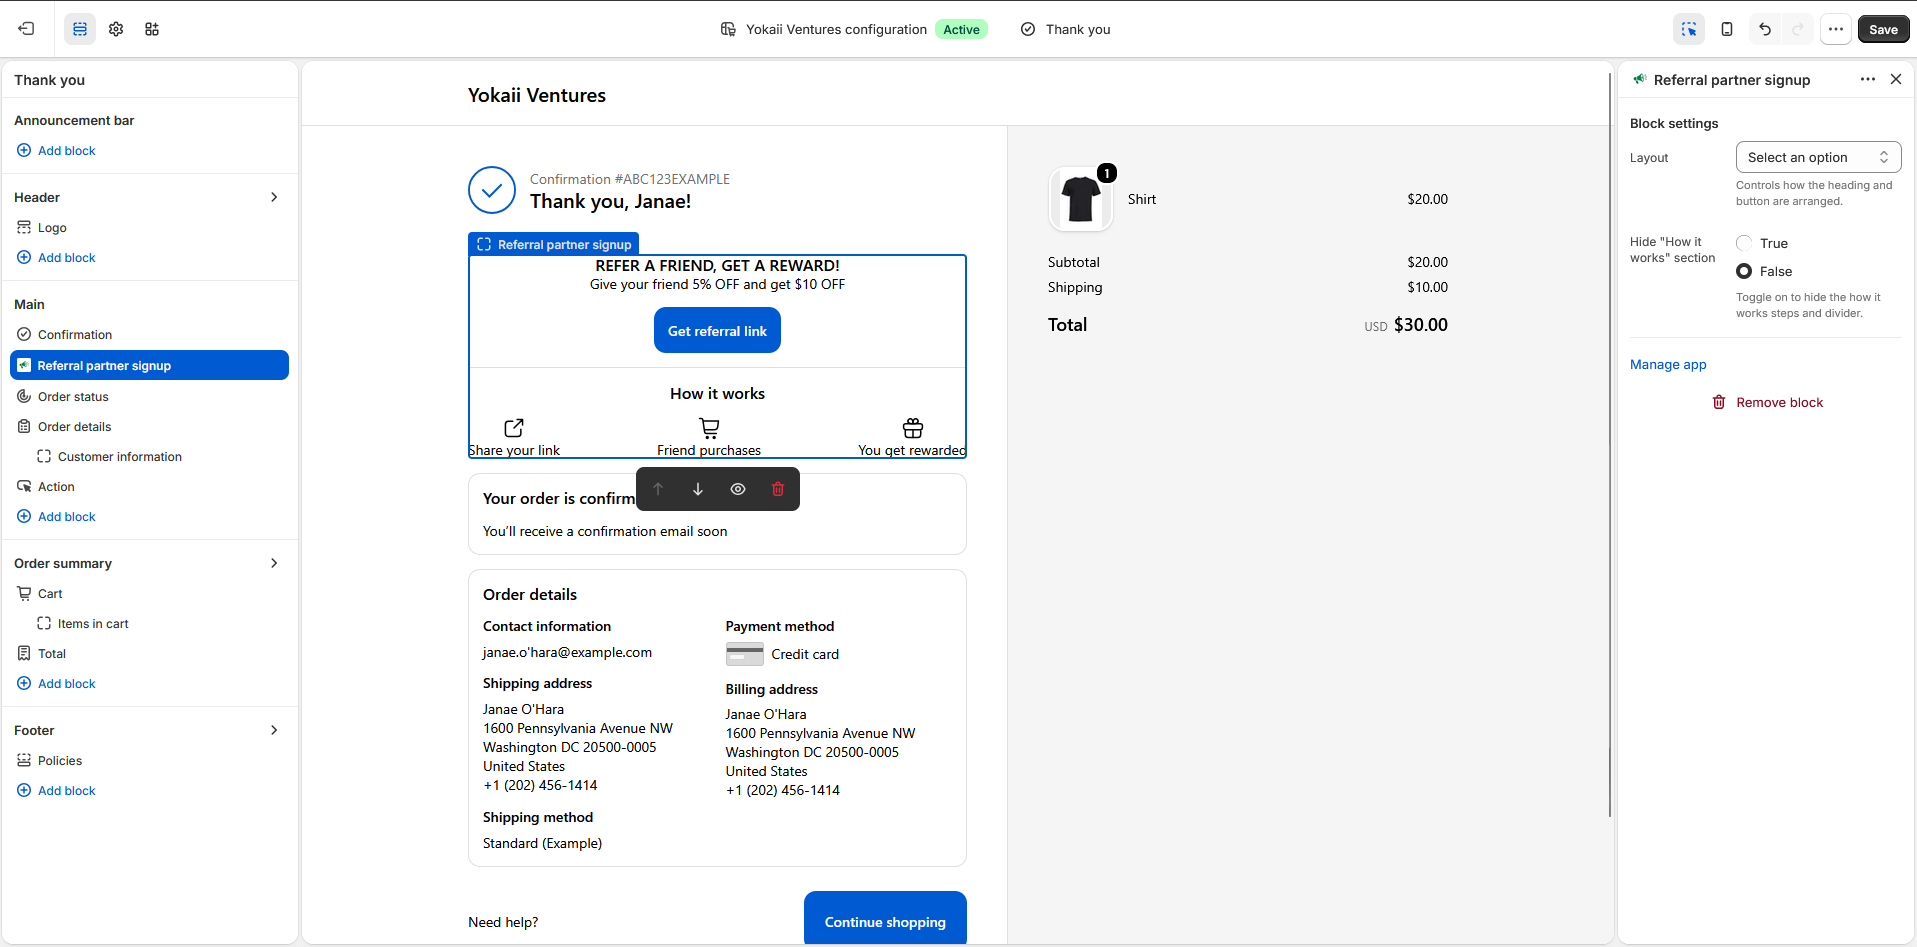Click the preview vertical scrollbar
Image resolution: width=1917 pixels, height=947 pixels.
point(1610,445)
